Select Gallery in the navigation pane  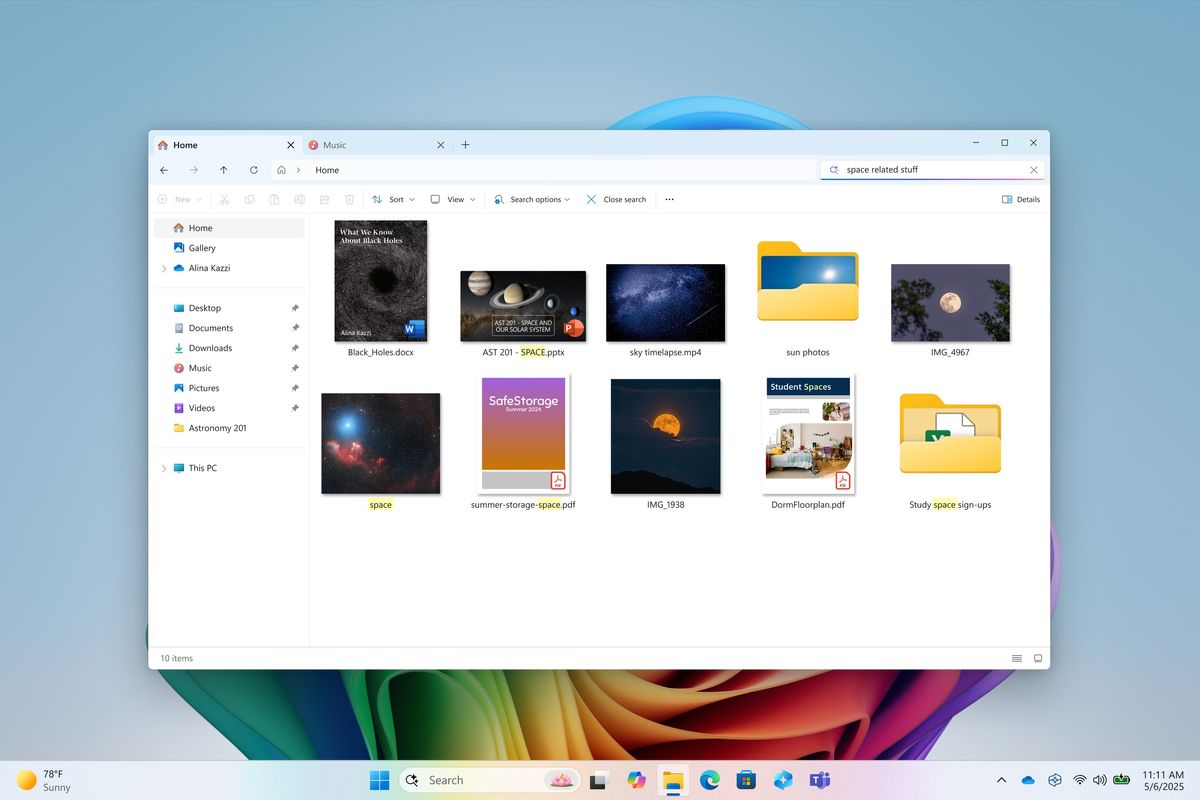pyautogui.click(x=201, y=247)
